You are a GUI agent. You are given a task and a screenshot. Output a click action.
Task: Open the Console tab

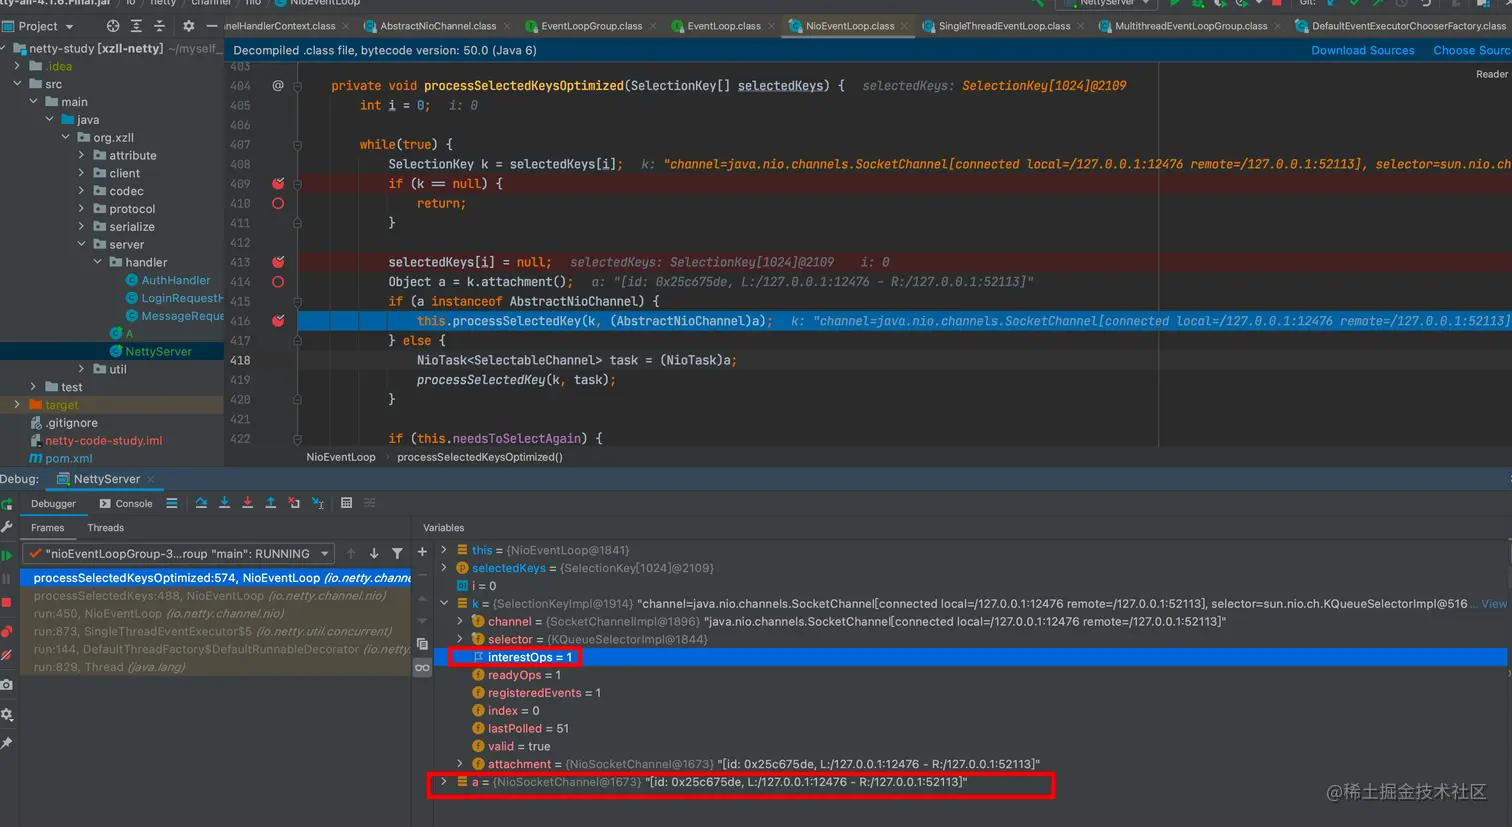click(126, 503)
